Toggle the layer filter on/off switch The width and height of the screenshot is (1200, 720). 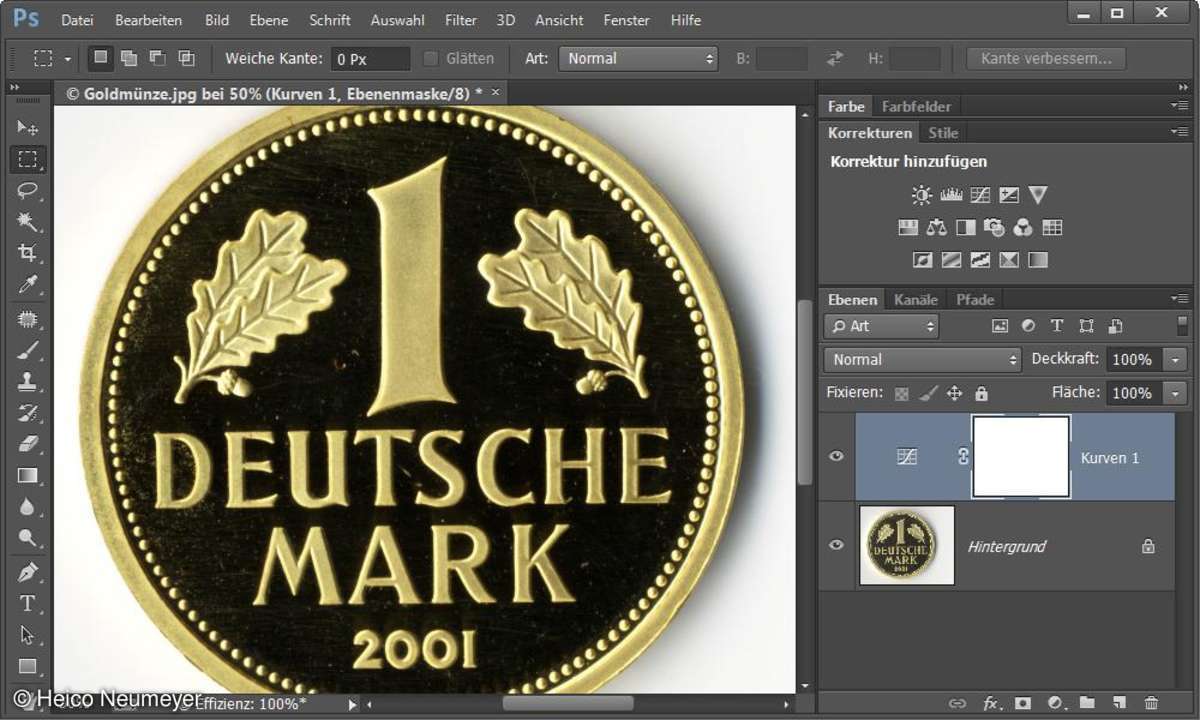1182,325
